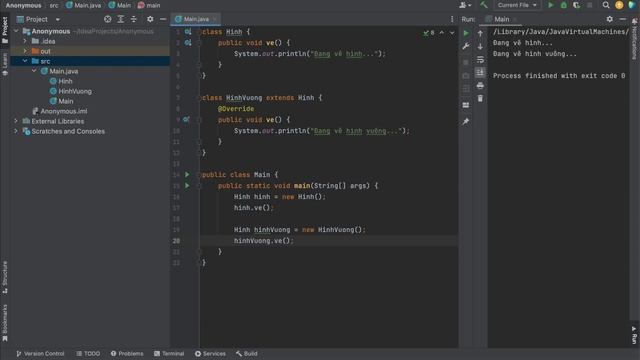Hide the Run panel with minus icon
640x360 pixels.
tap(622, 19)
